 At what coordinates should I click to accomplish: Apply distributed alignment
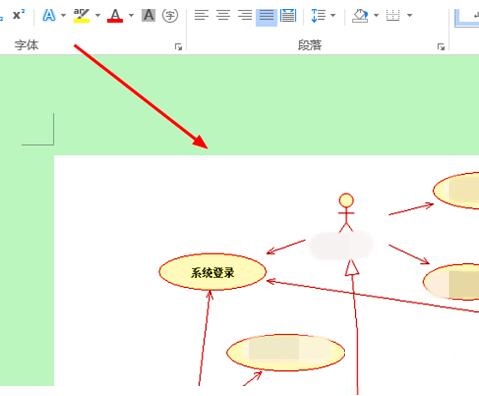(288, 15)
